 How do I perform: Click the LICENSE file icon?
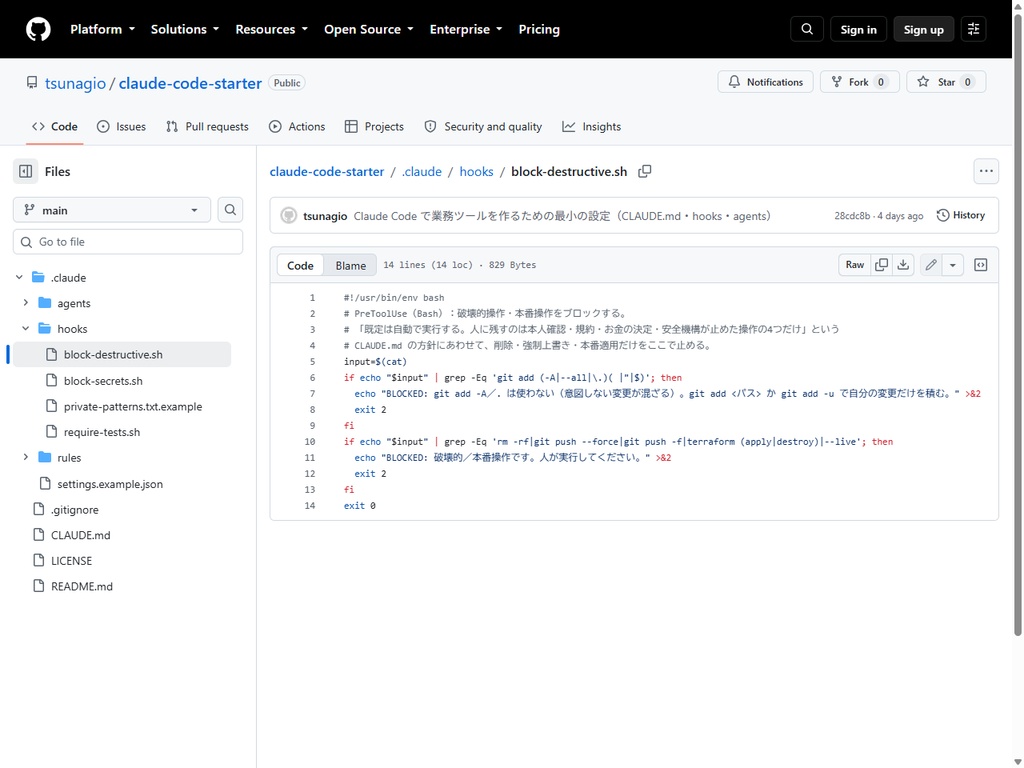point(39,561)
